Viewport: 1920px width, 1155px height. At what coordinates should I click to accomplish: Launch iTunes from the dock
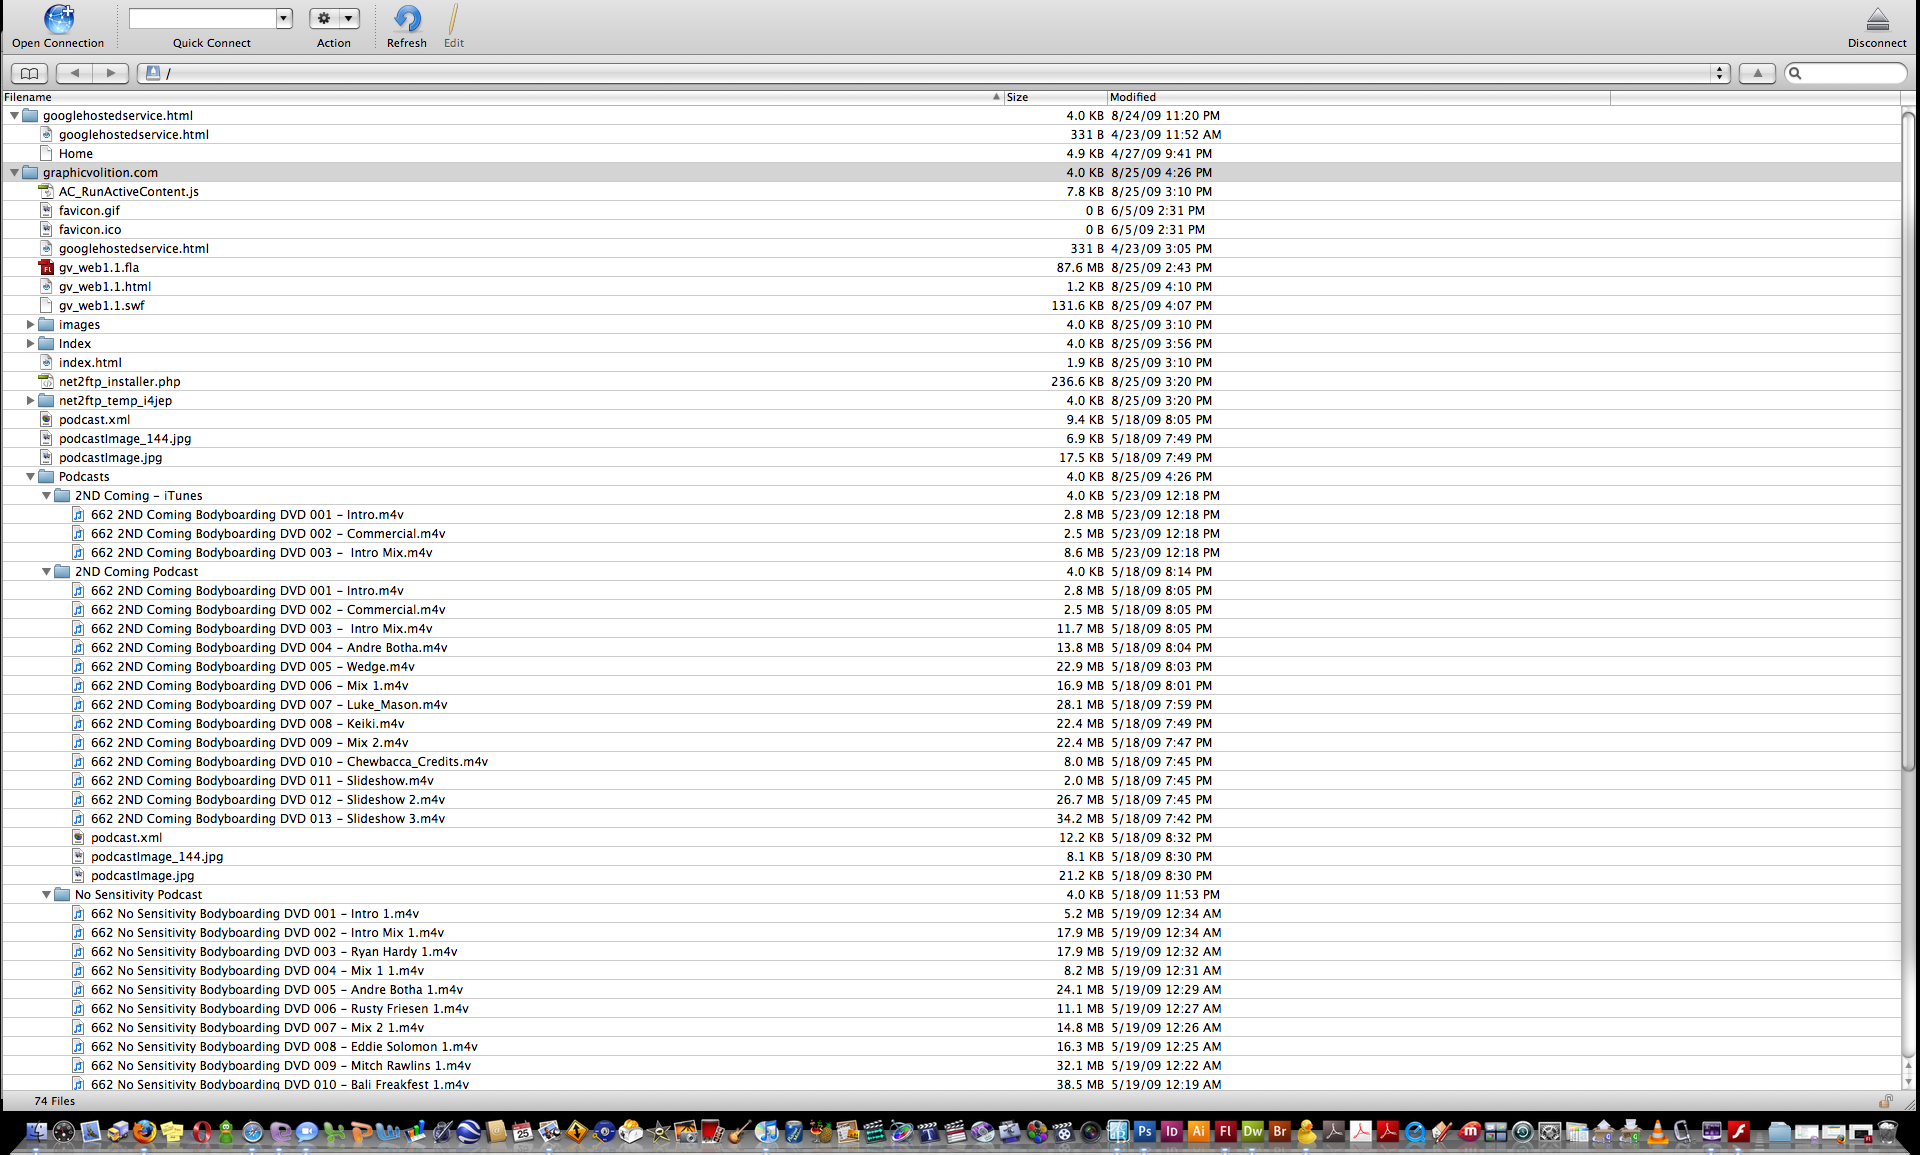(x=767, y=1132)
